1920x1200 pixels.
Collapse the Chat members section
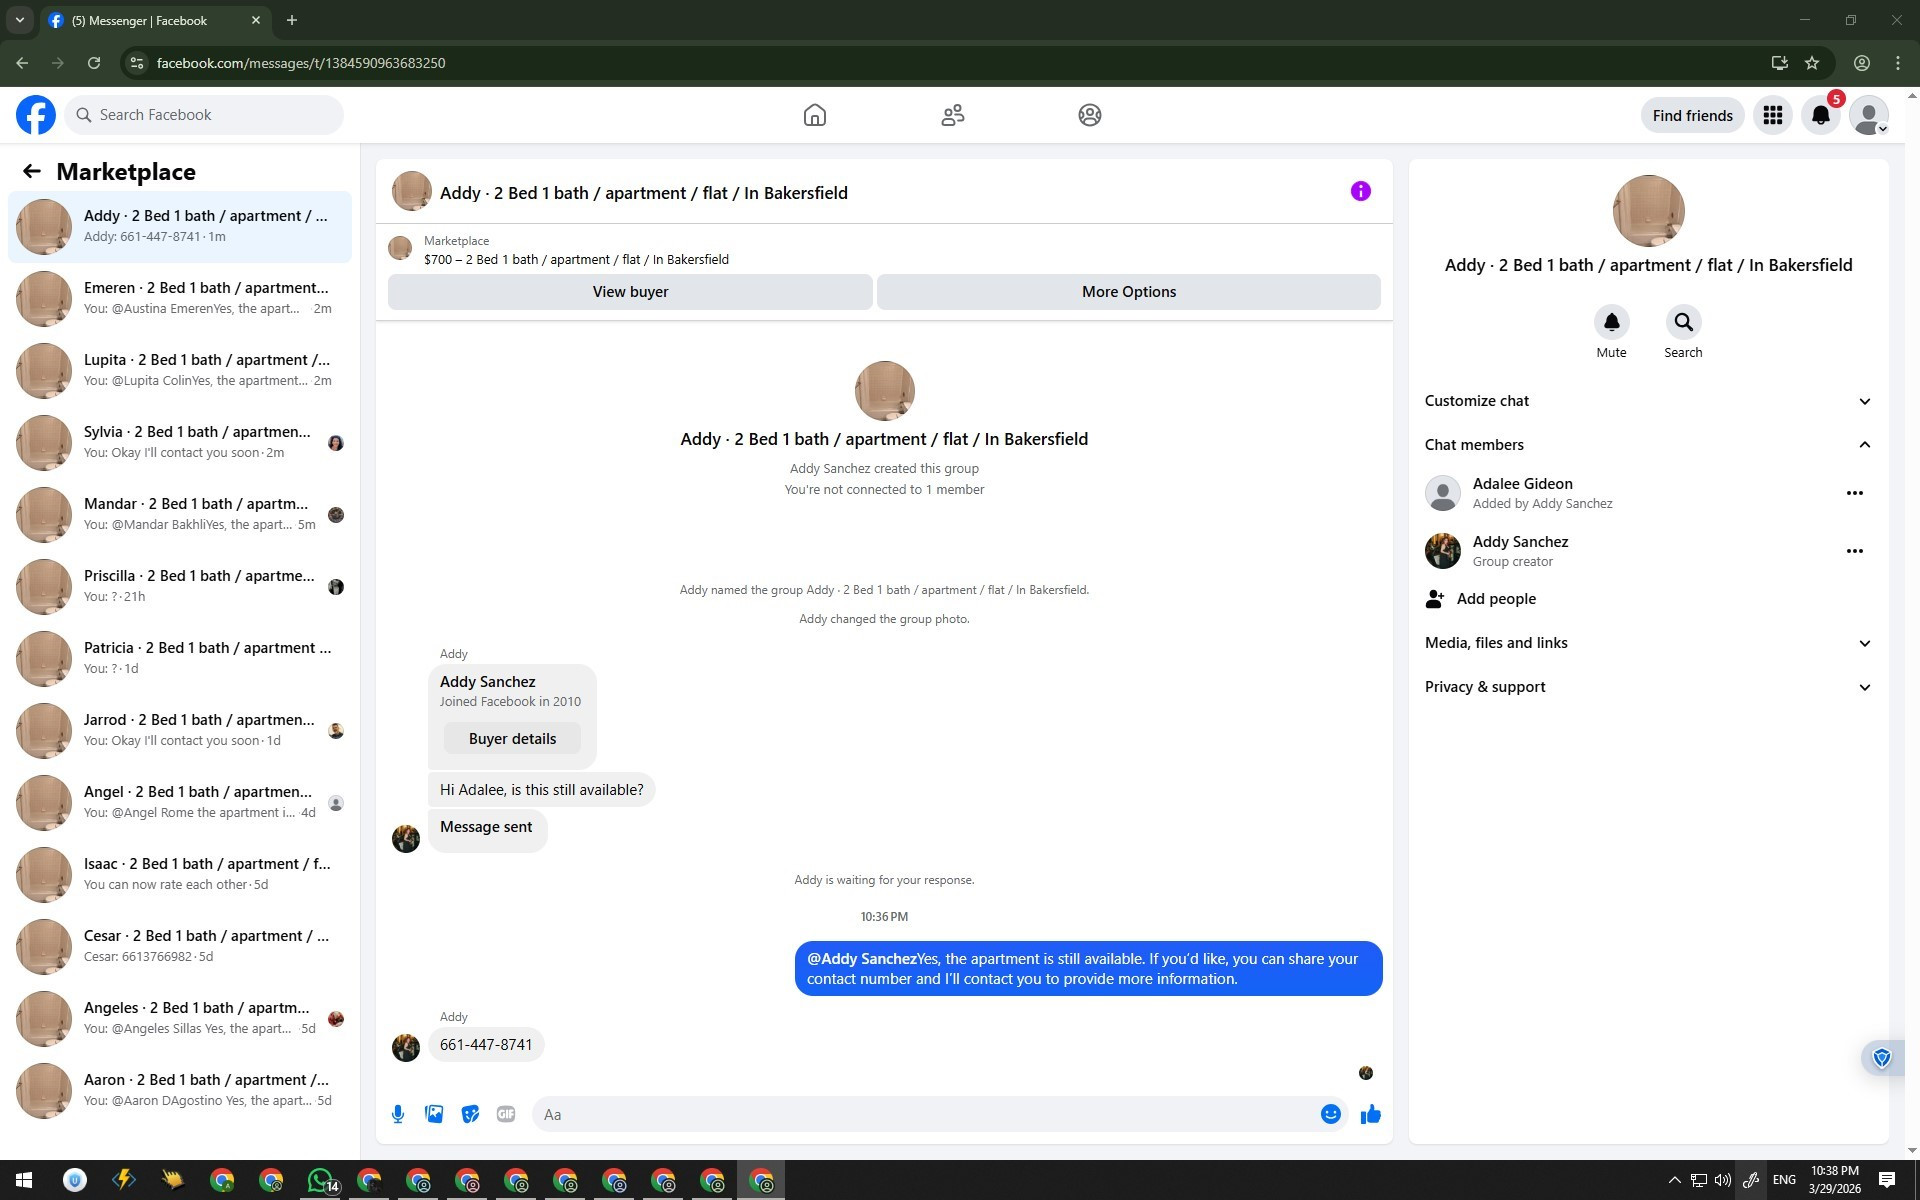click(x=1648, y=445)
